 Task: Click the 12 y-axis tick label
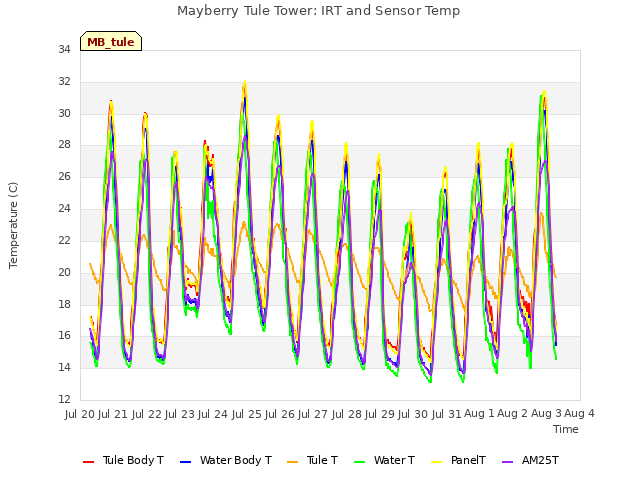point(64,399)
